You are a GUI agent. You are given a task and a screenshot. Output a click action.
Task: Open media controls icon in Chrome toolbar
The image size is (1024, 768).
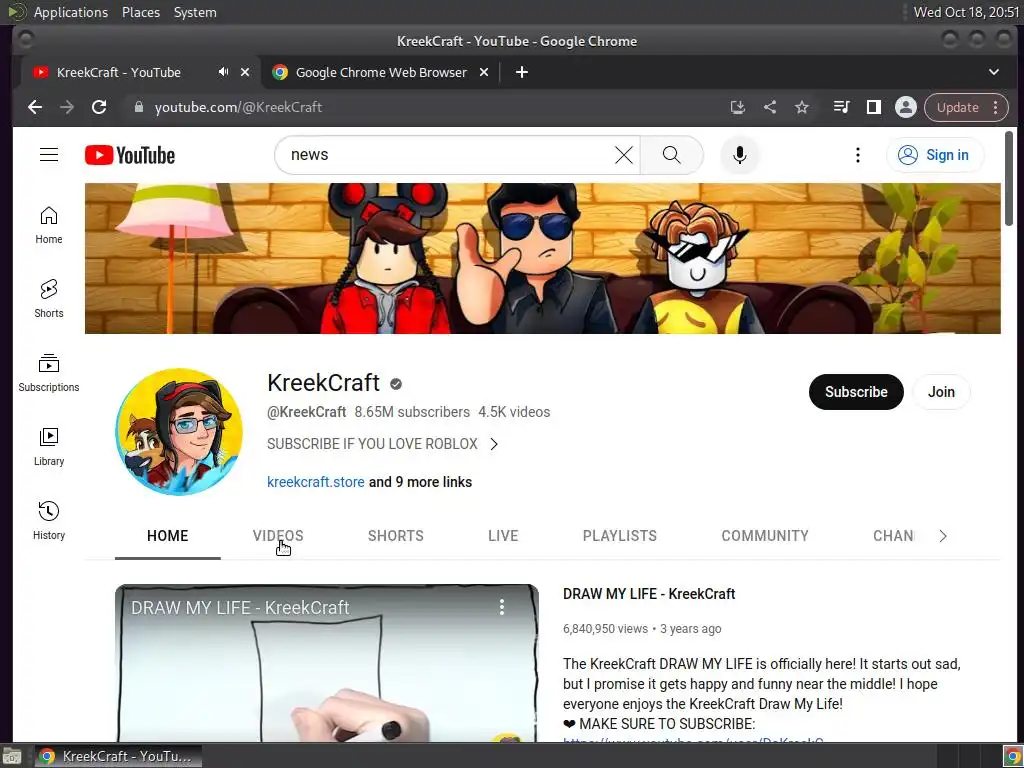(842, 107)
